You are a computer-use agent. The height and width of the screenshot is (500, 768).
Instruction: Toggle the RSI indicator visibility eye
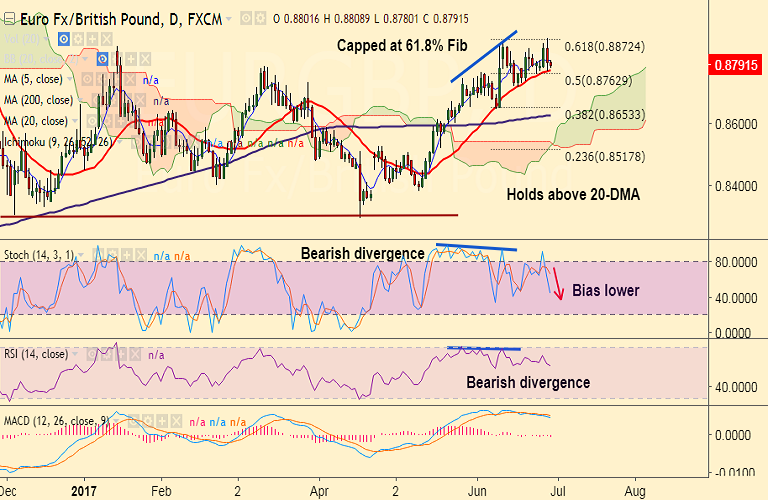click(92, 354)
